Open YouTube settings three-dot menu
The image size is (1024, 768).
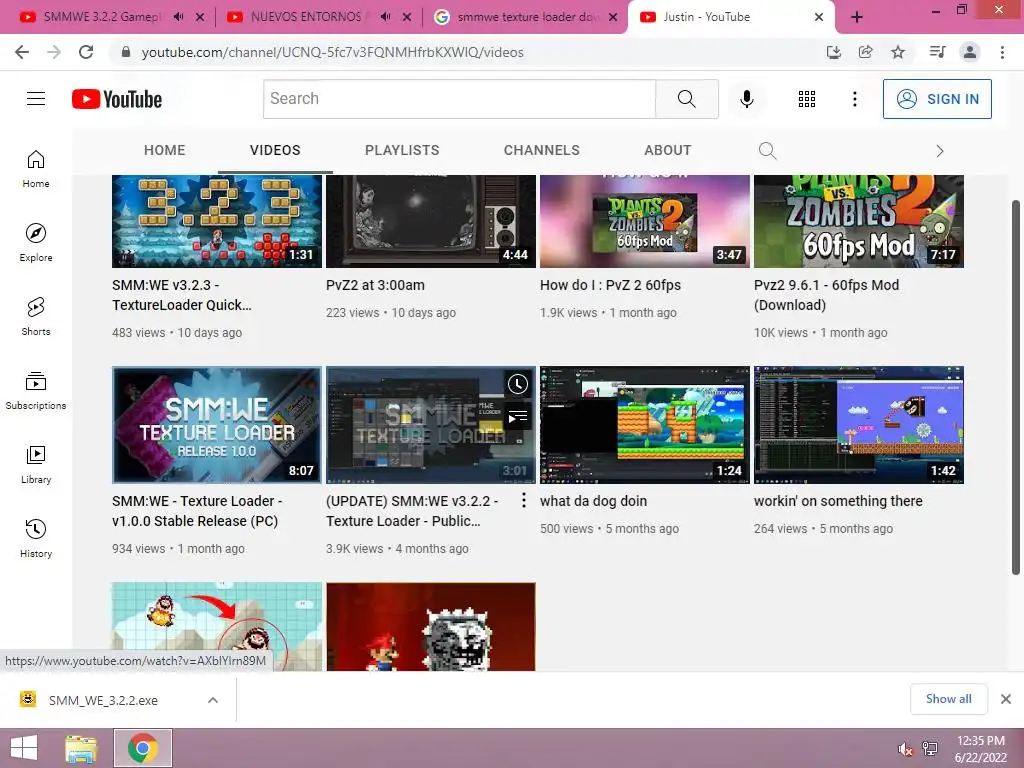point(854,99)
